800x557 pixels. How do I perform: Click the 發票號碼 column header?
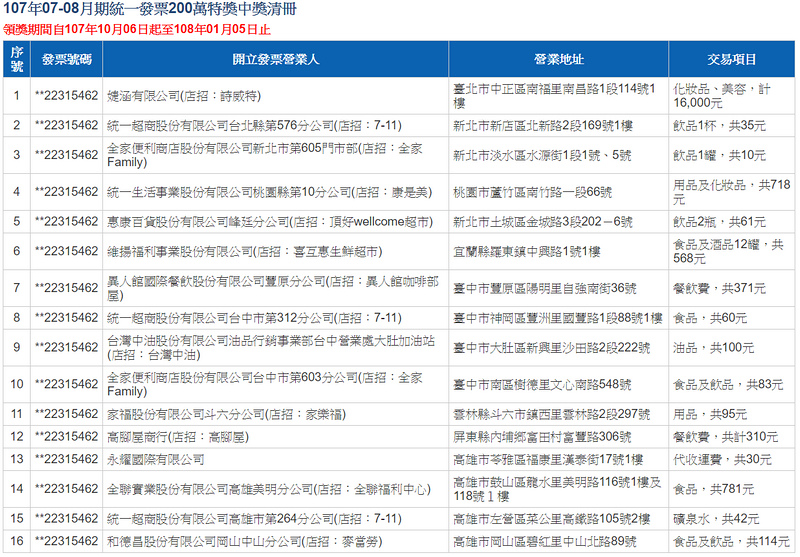66,59
